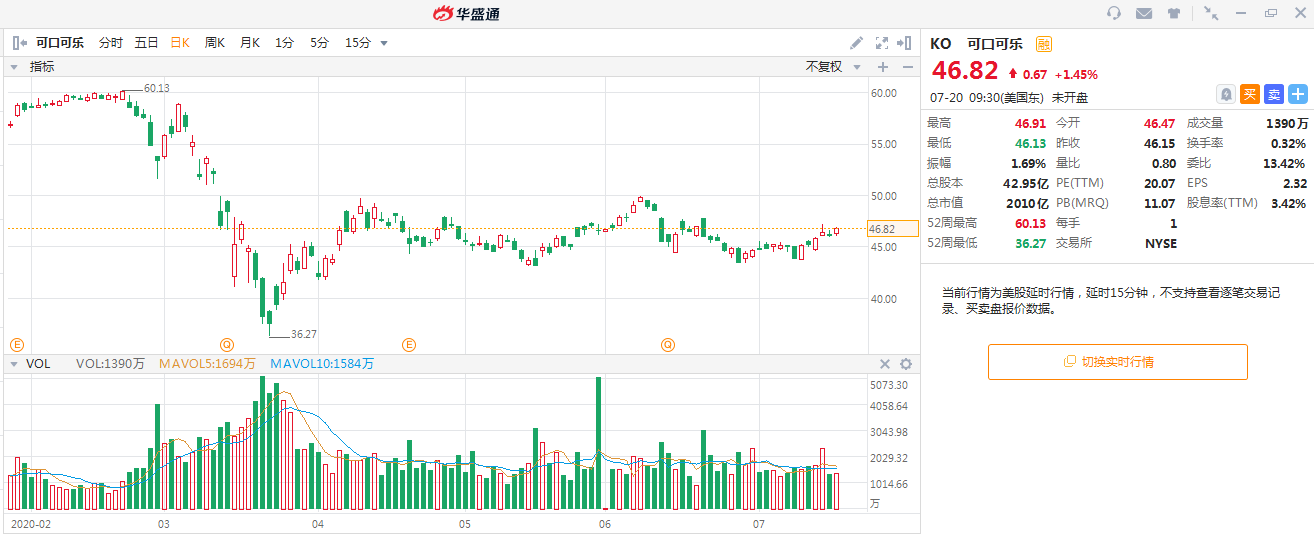Screen dimensions: 1314x534
Task: Open the messages envelope icon
Action: pos(1144,13)
